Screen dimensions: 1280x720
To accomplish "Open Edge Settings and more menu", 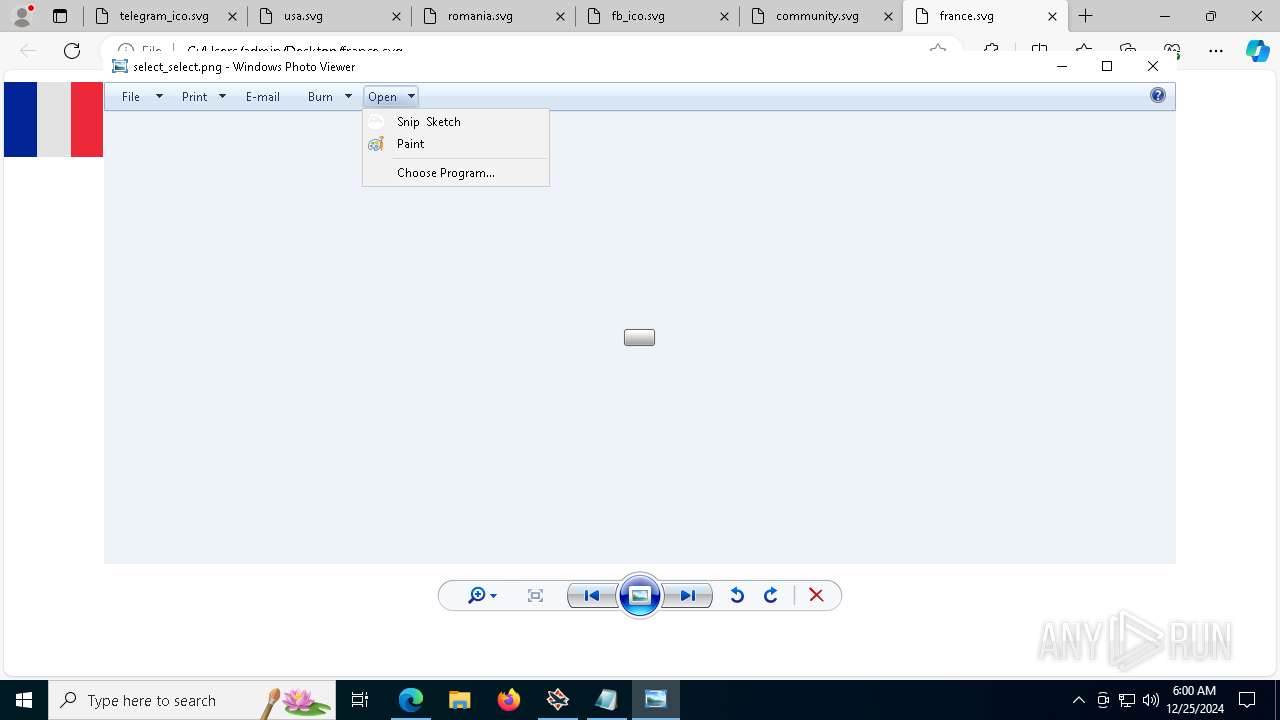I will coord(1216,51).
